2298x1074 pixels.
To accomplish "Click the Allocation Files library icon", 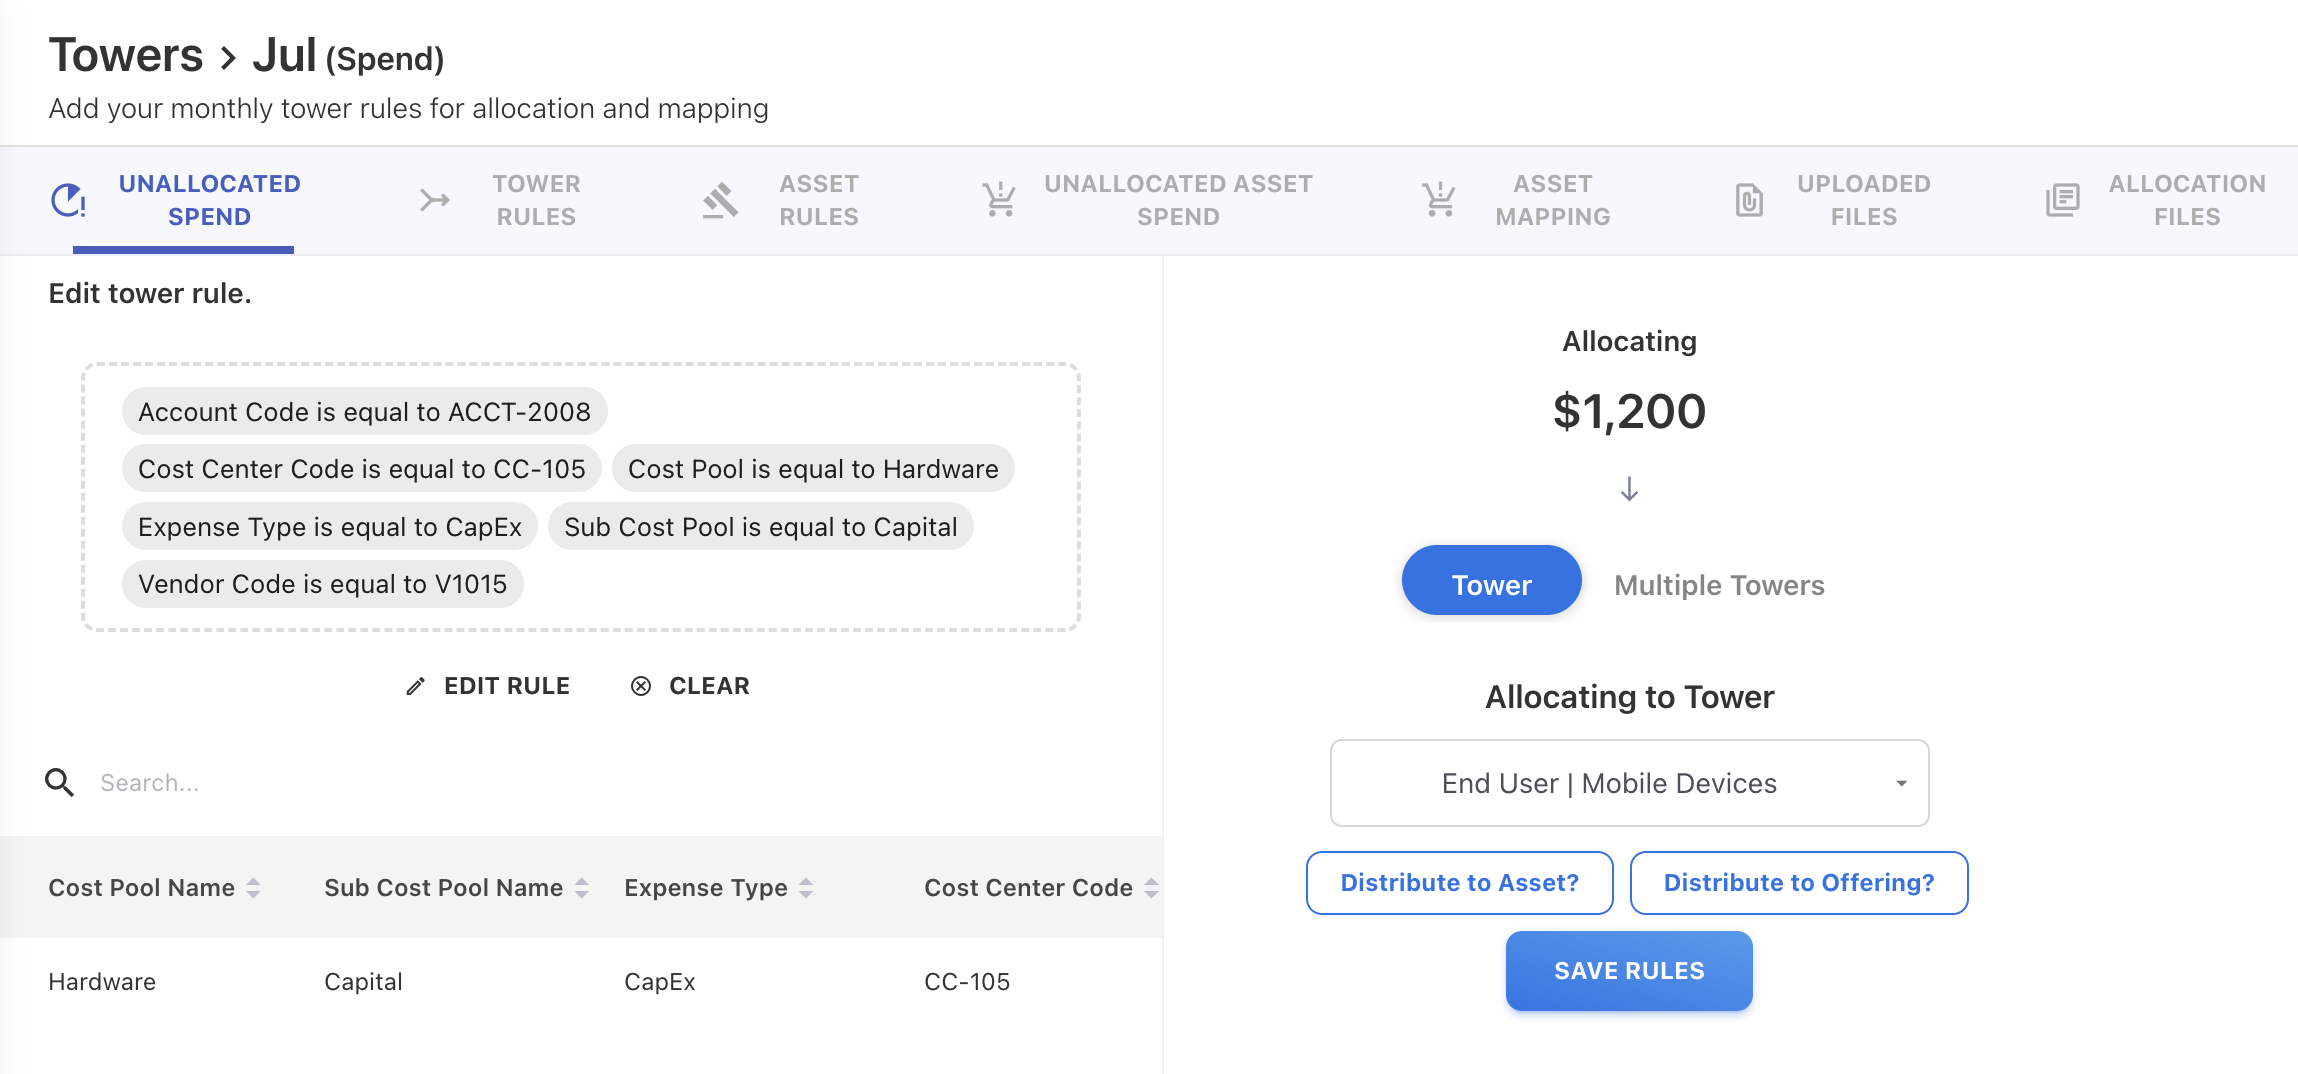I will 2062,200.
